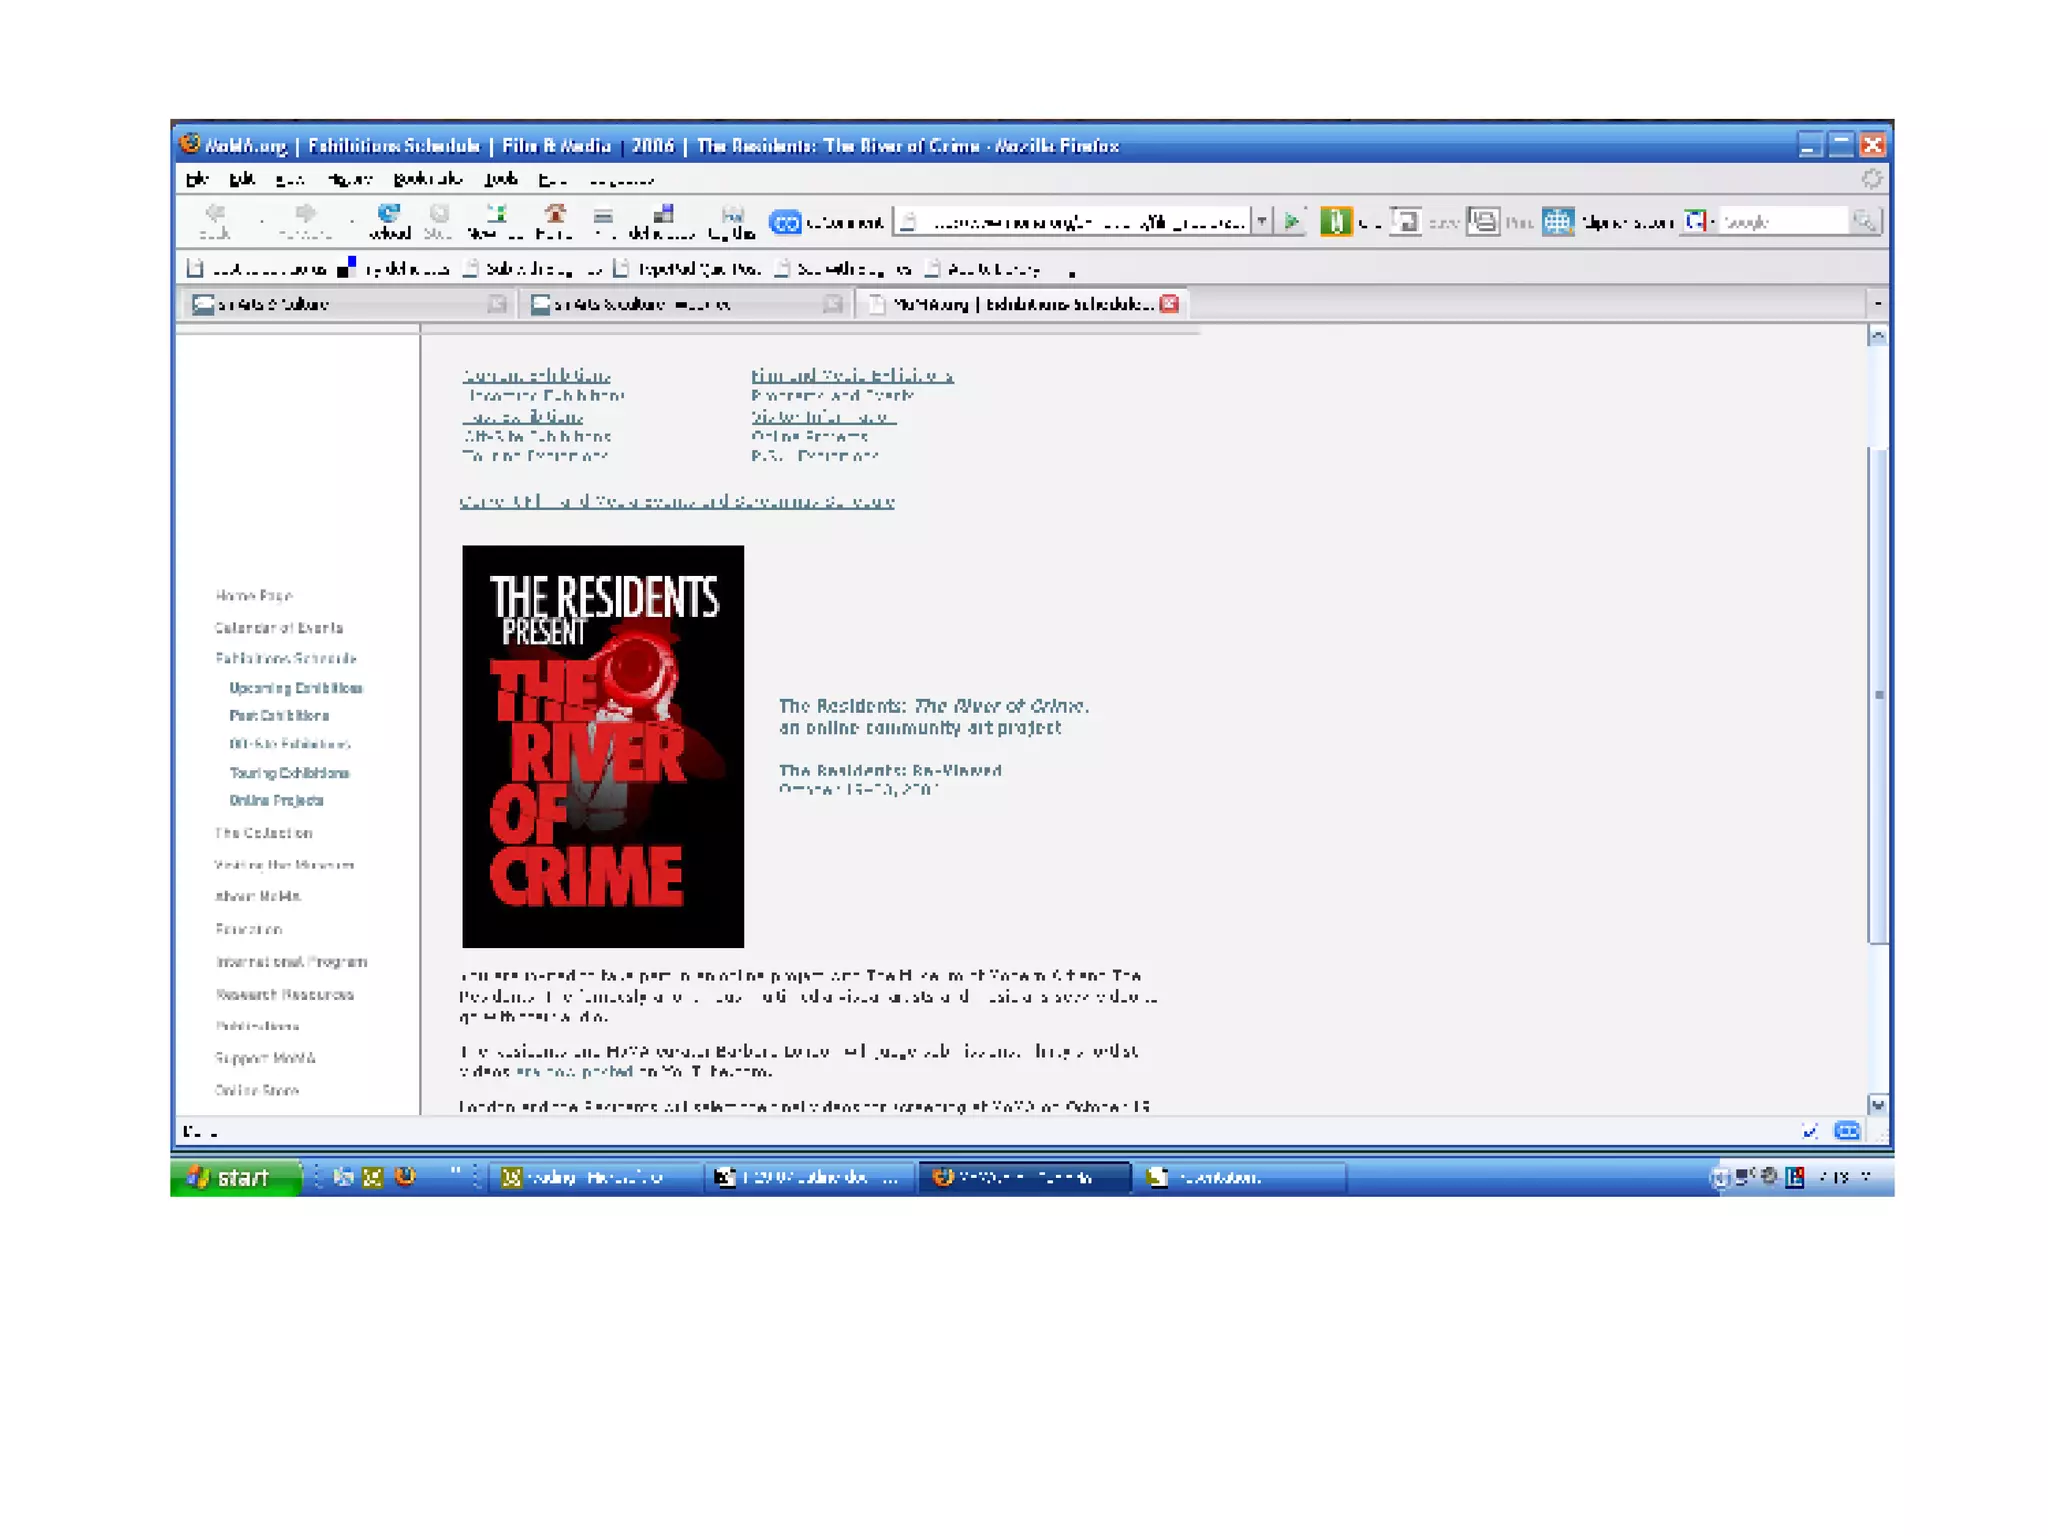Close the MoMA.org Exhibitions Schedule tab

click(1169, 303)
